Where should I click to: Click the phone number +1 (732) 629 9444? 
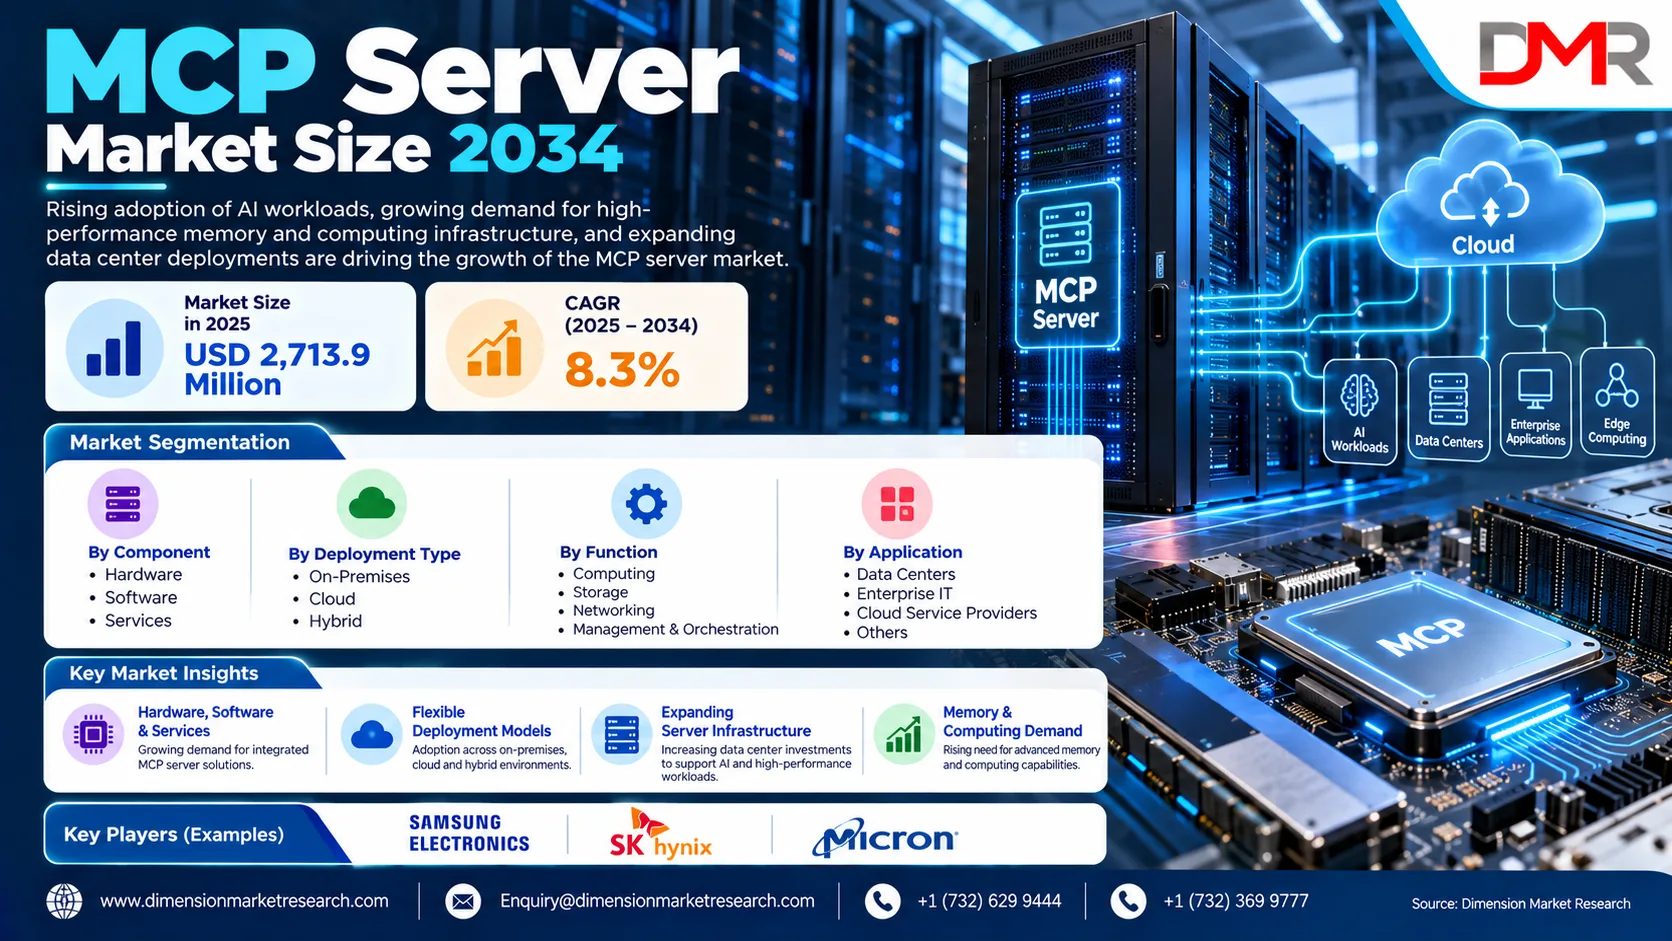pos(989,901)
